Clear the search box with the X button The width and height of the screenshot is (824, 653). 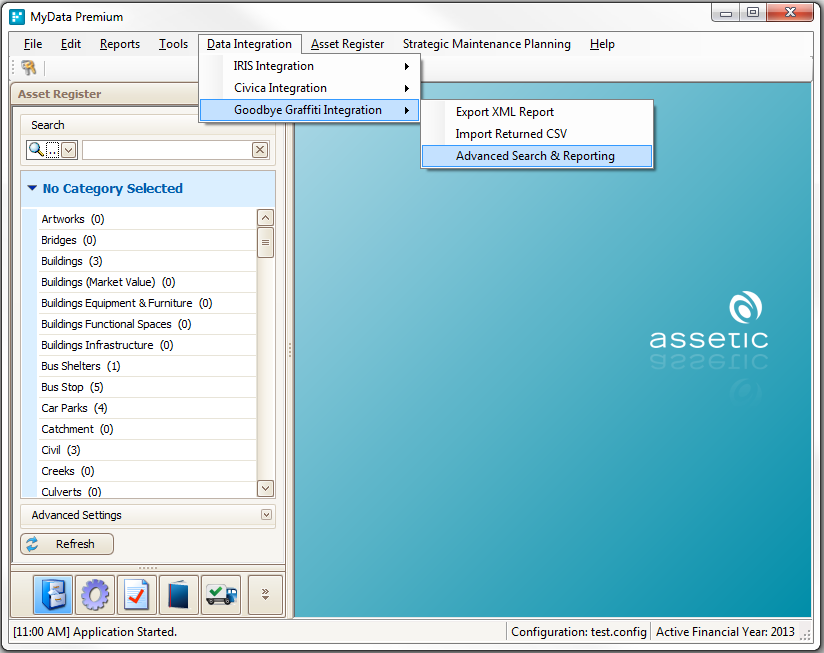coord(260,150)
